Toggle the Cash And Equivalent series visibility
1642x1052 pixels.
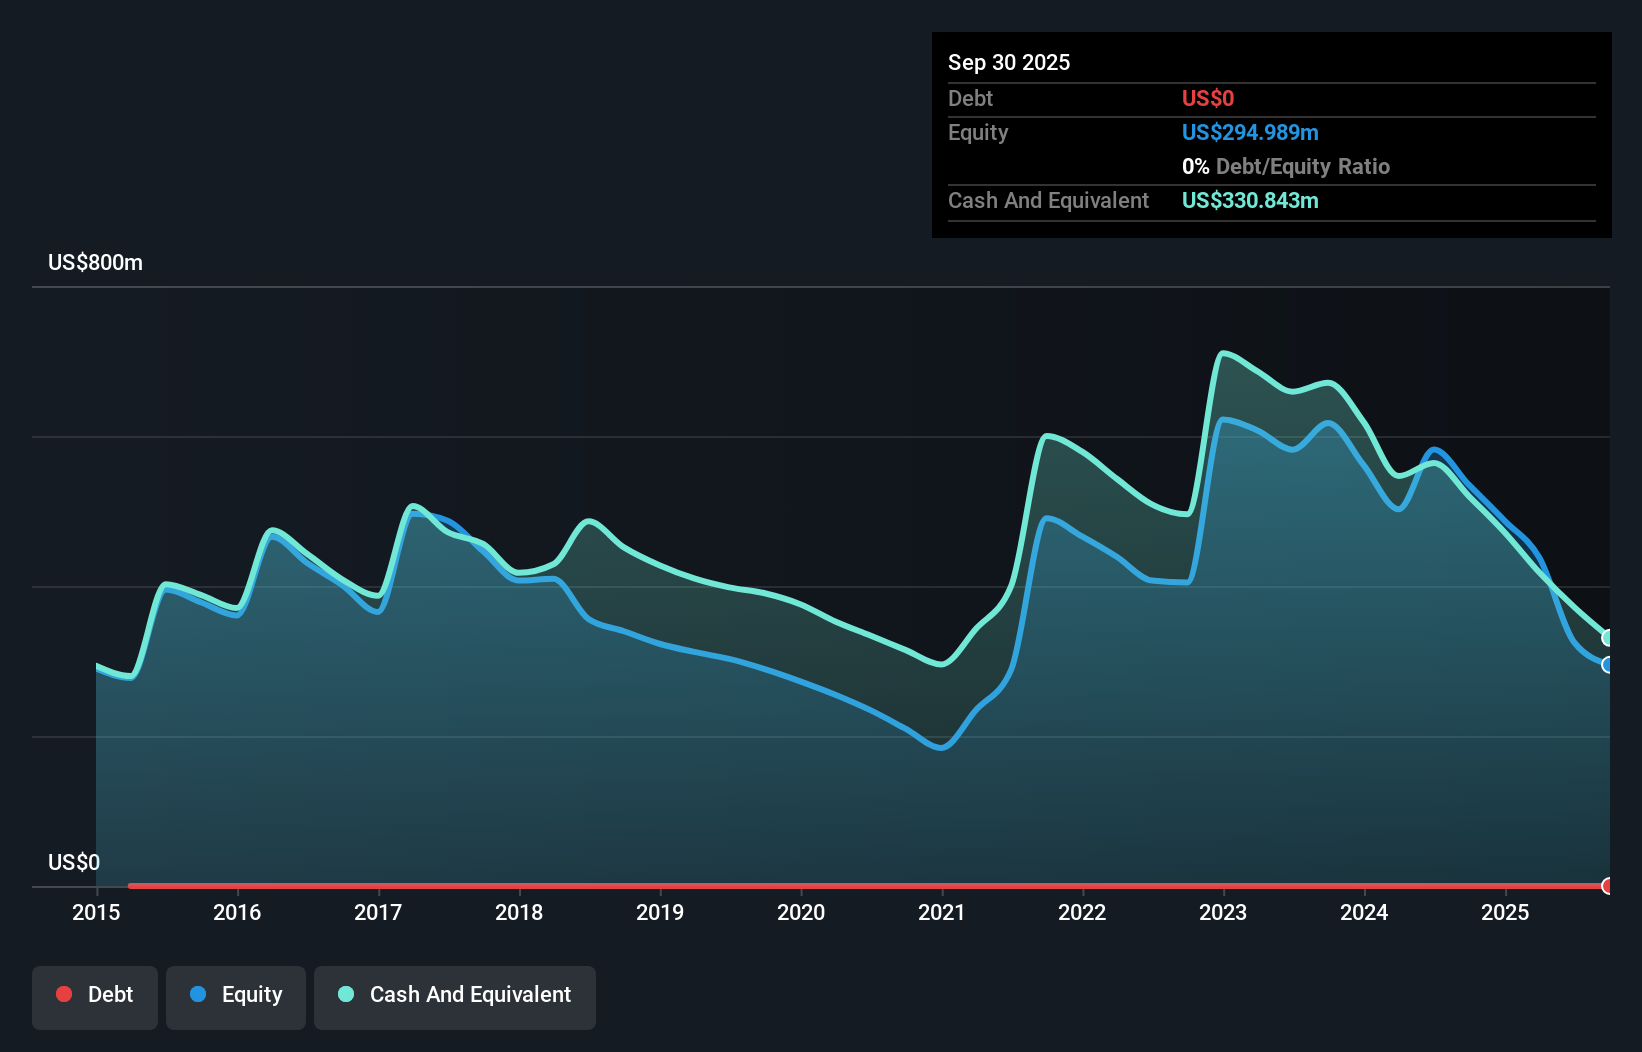tap(455, 997)
